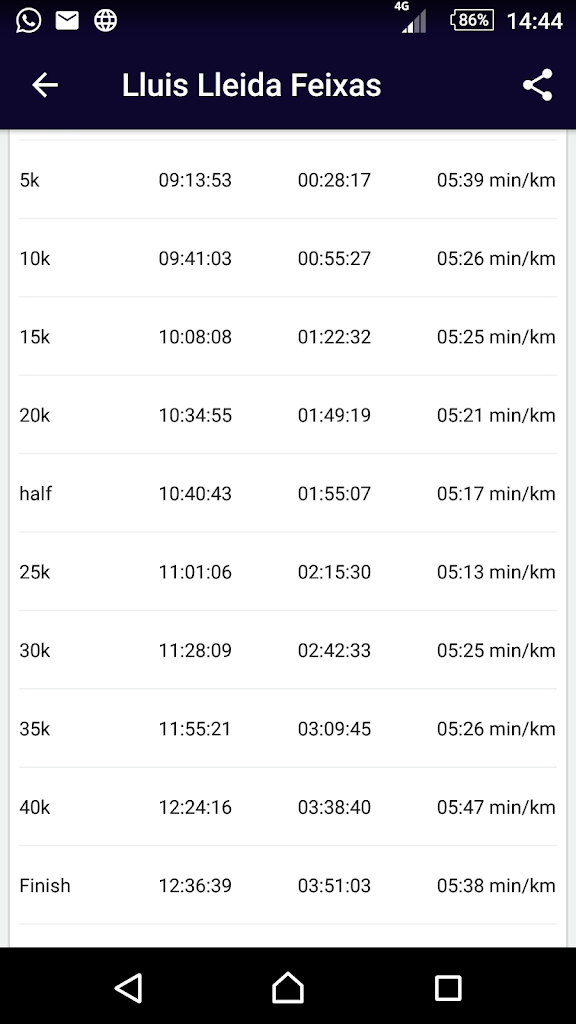The width and height of the screenshot is (576, 1024).
Task: Tap the Android back navigation button
Action: click(x=129, y=987)
